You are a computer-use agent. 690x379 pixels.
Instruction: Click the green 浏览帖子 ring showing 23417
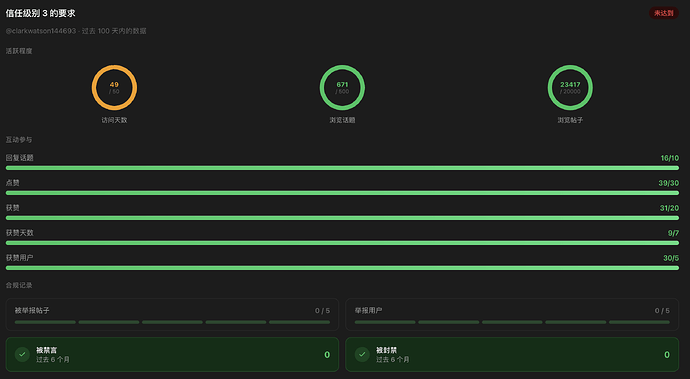(x=570, y=88)
